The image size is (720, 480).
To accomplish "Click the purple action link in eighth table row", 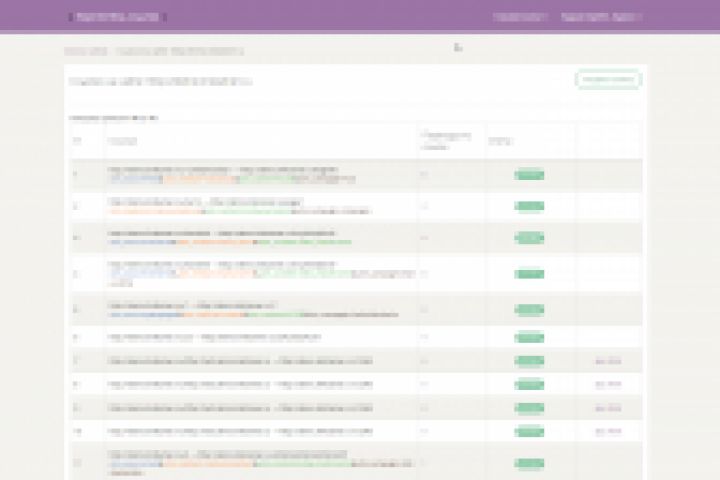I will coord(608,384).
